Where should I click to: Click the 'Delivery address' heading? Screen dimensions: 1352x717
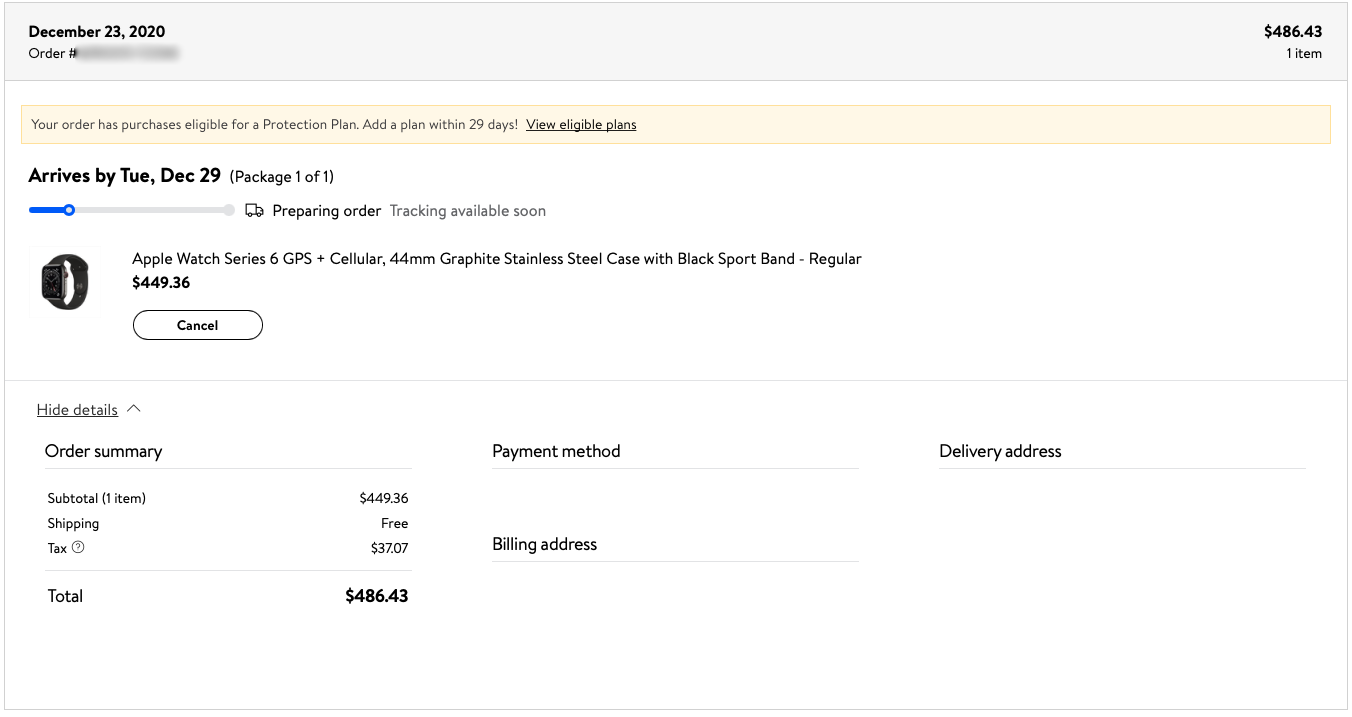click(1000, 451)
